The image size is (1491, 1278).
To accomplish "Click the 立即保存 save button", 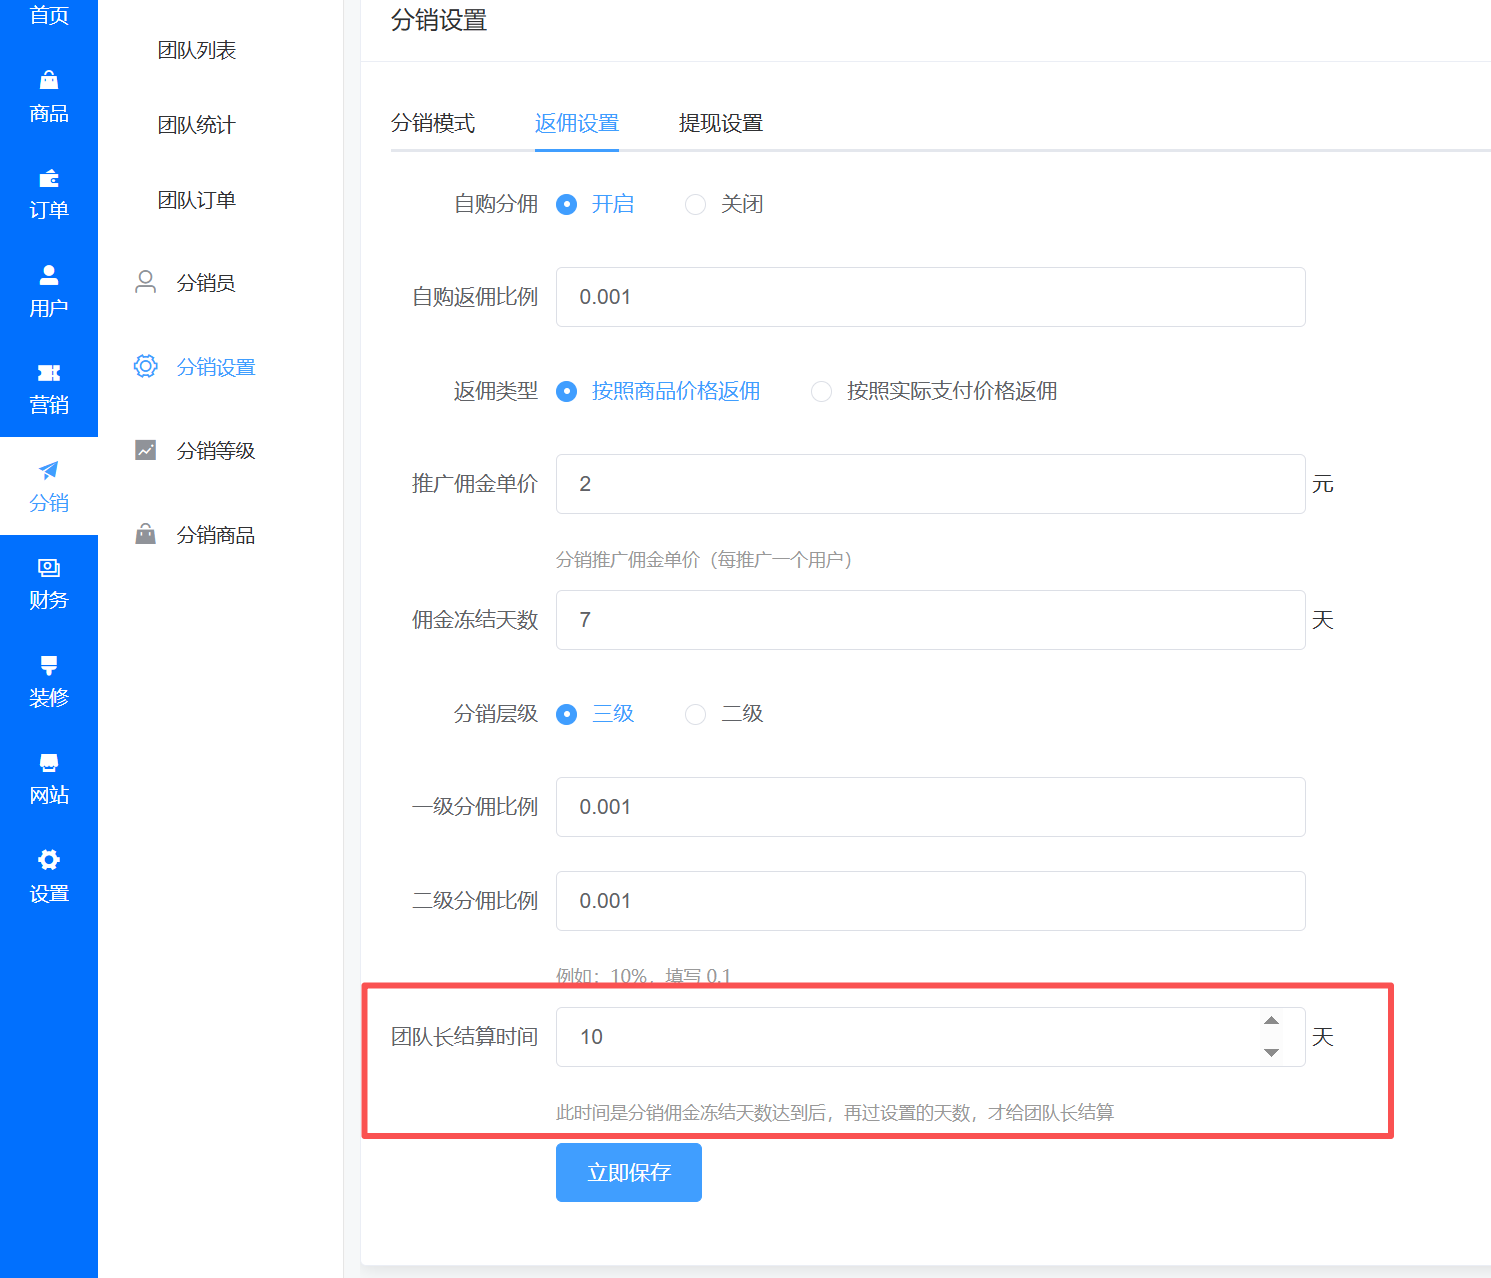I will [x=628, y=1172].
